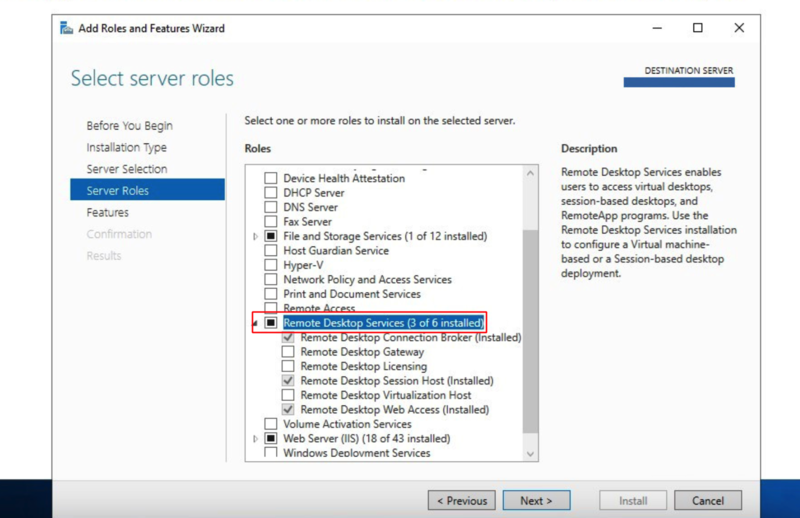Check the Device Health Attestation role
The width and height of the screenshot is (800, 518).
coord(271,178)
